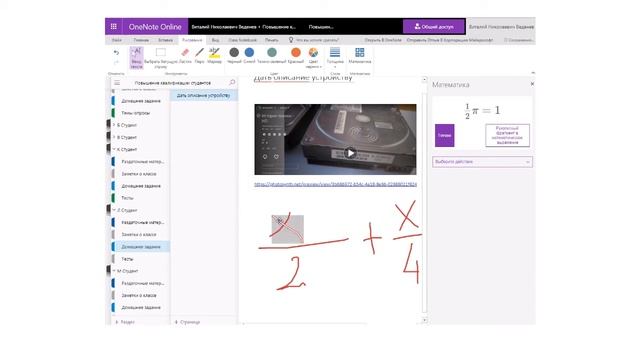Screen dimensions: 640x360
Task: Open the ink color palette dropdown
Action: click(313, 58)
